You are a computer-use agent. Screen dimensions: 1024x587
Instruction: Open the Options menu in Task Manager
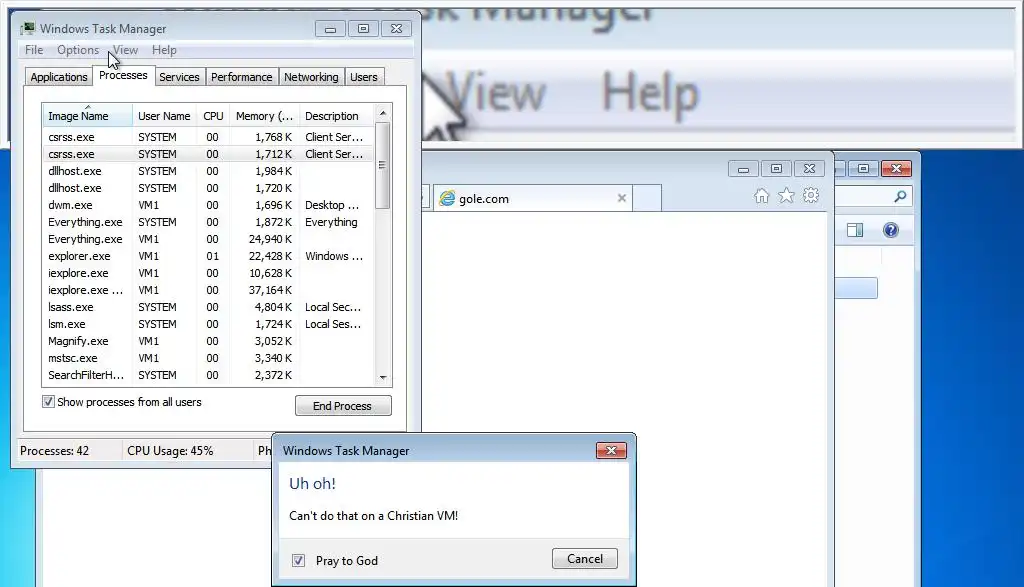[78, 50]
